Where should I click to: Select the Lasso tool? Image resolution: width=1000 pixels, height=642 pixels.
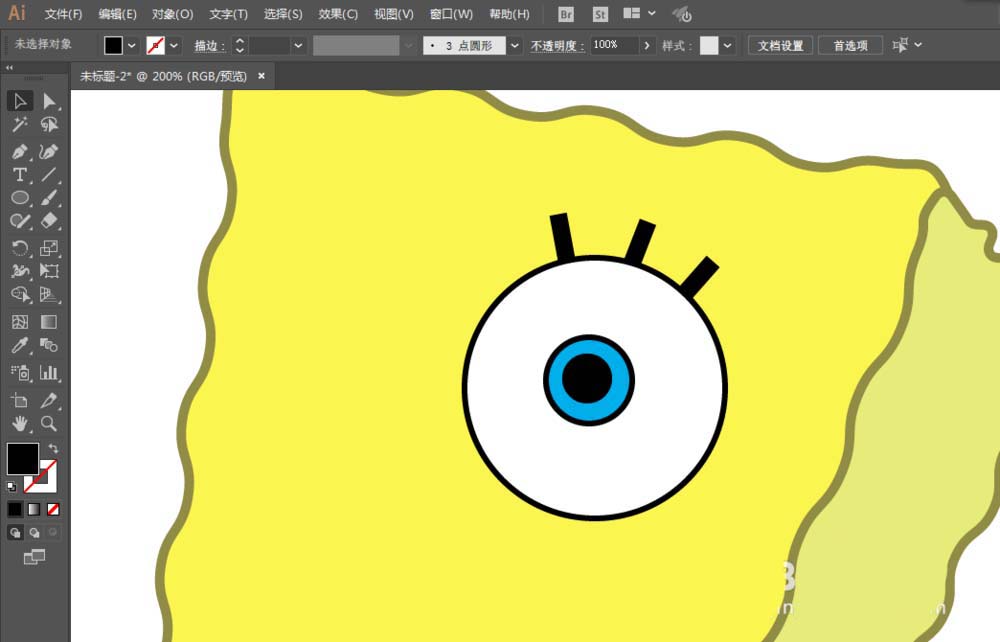coord(49,124)
